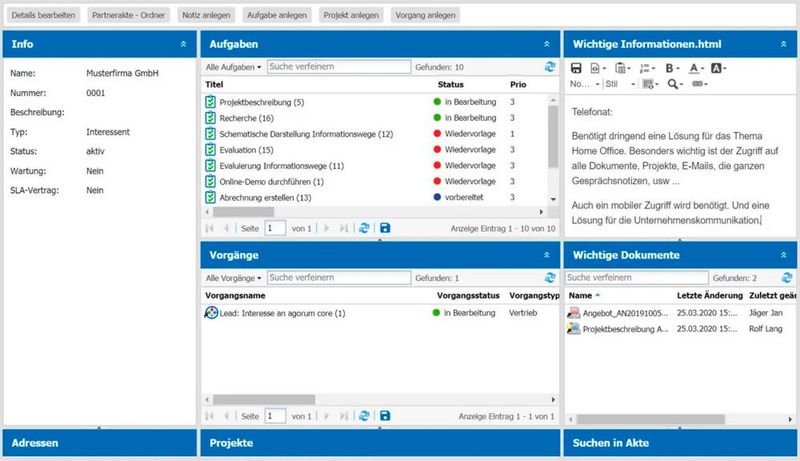Click Details bearbeiten button

click(x=43, y=15)
